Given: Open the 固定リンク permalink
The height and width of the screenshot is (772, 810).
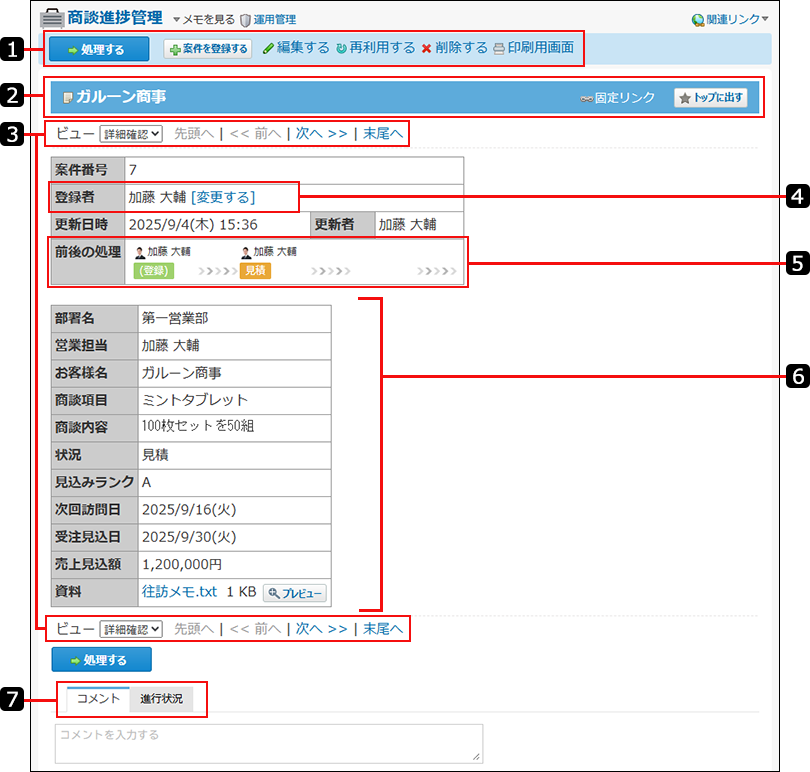Looking at the screenshot, I should 617,98.
